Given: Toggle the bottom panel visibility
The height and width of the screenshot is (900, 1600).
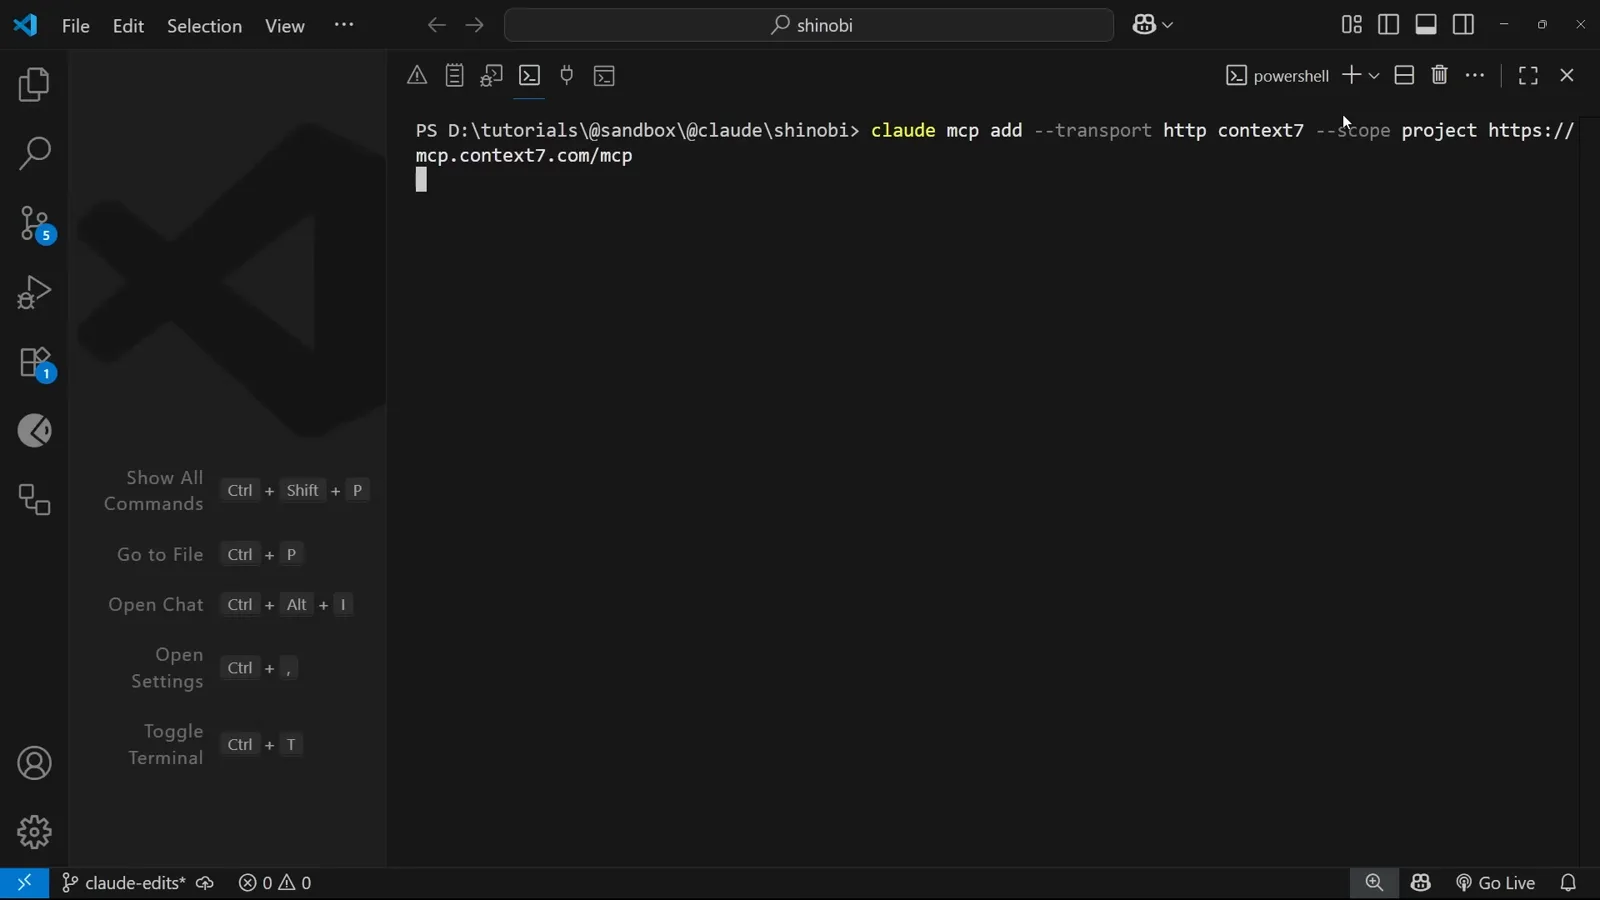Looking at the screenshot, I should pyautogui.click(x=1426, y=25).
